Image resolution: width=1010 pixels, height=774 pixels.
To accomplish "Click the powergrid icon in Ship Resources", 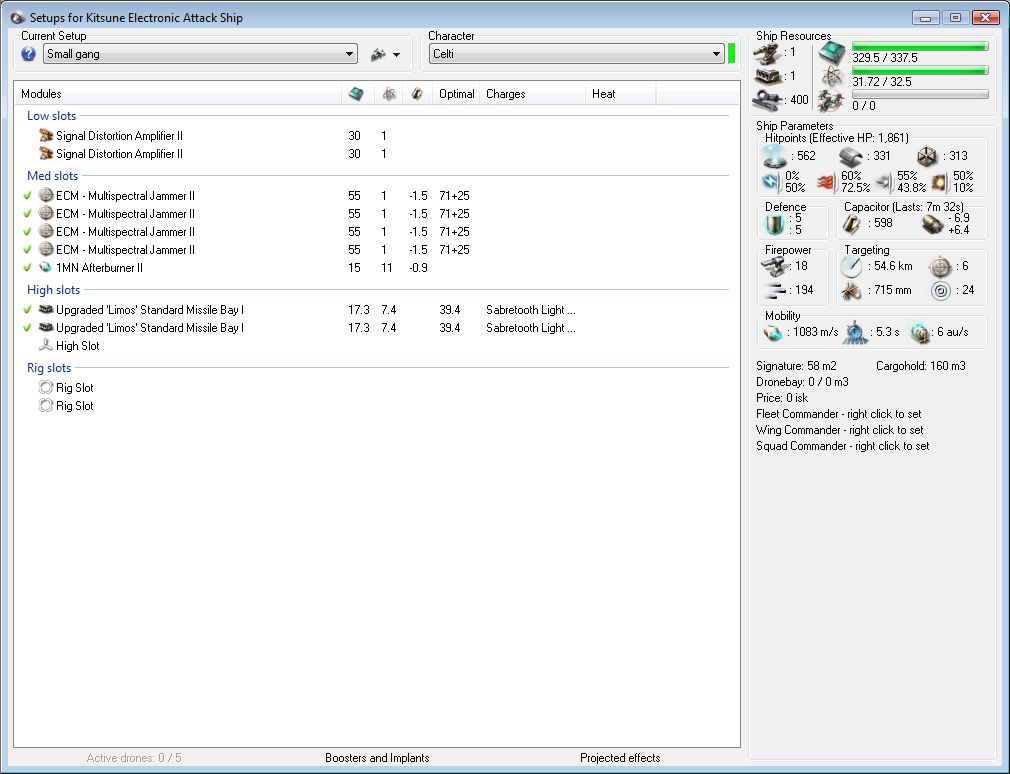I will click(833, 77).
